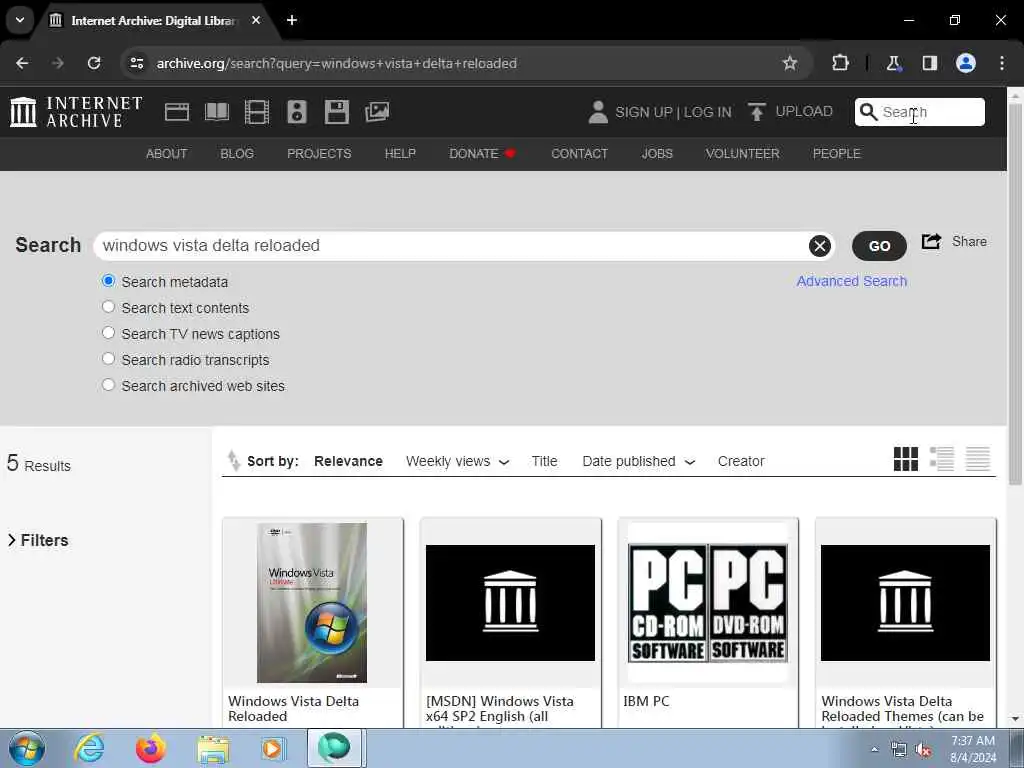Open the Windows Vista Delta Reloaded thumbnail
Viewport: 1024px width, 768px height.
[312, 602]
